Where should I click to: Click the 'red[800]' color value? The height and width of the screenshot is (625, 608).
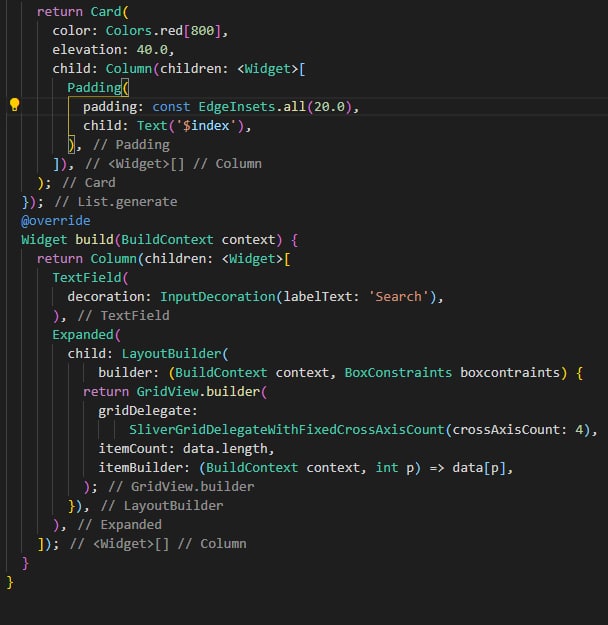[x=190, y=31]
